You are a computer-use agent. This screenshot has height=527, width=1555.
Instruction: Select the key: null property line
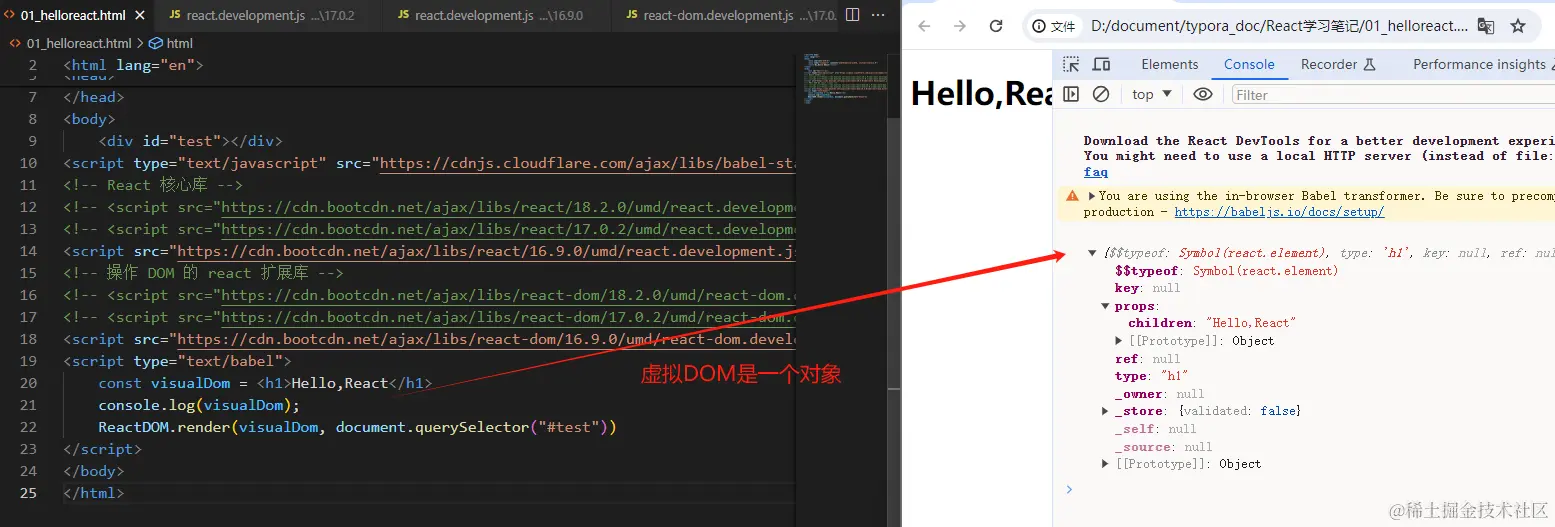point(1147,288)
